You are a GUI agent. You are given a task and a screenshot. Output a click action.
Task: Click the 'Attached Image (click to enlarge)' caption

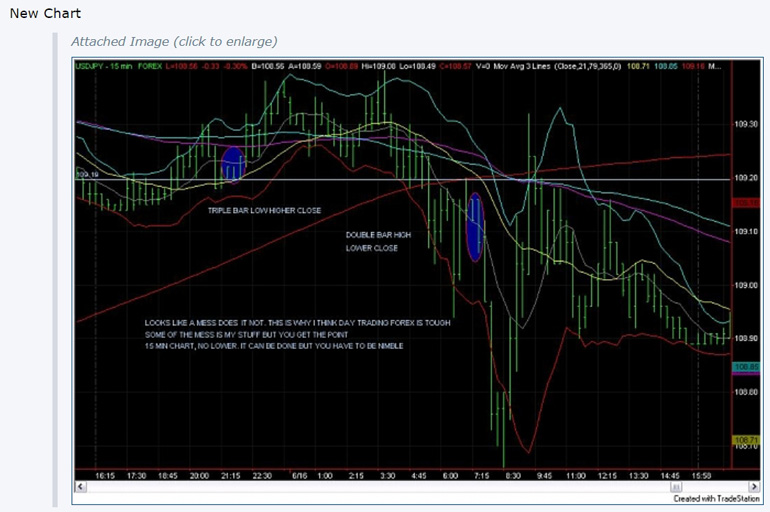(174, 42)
